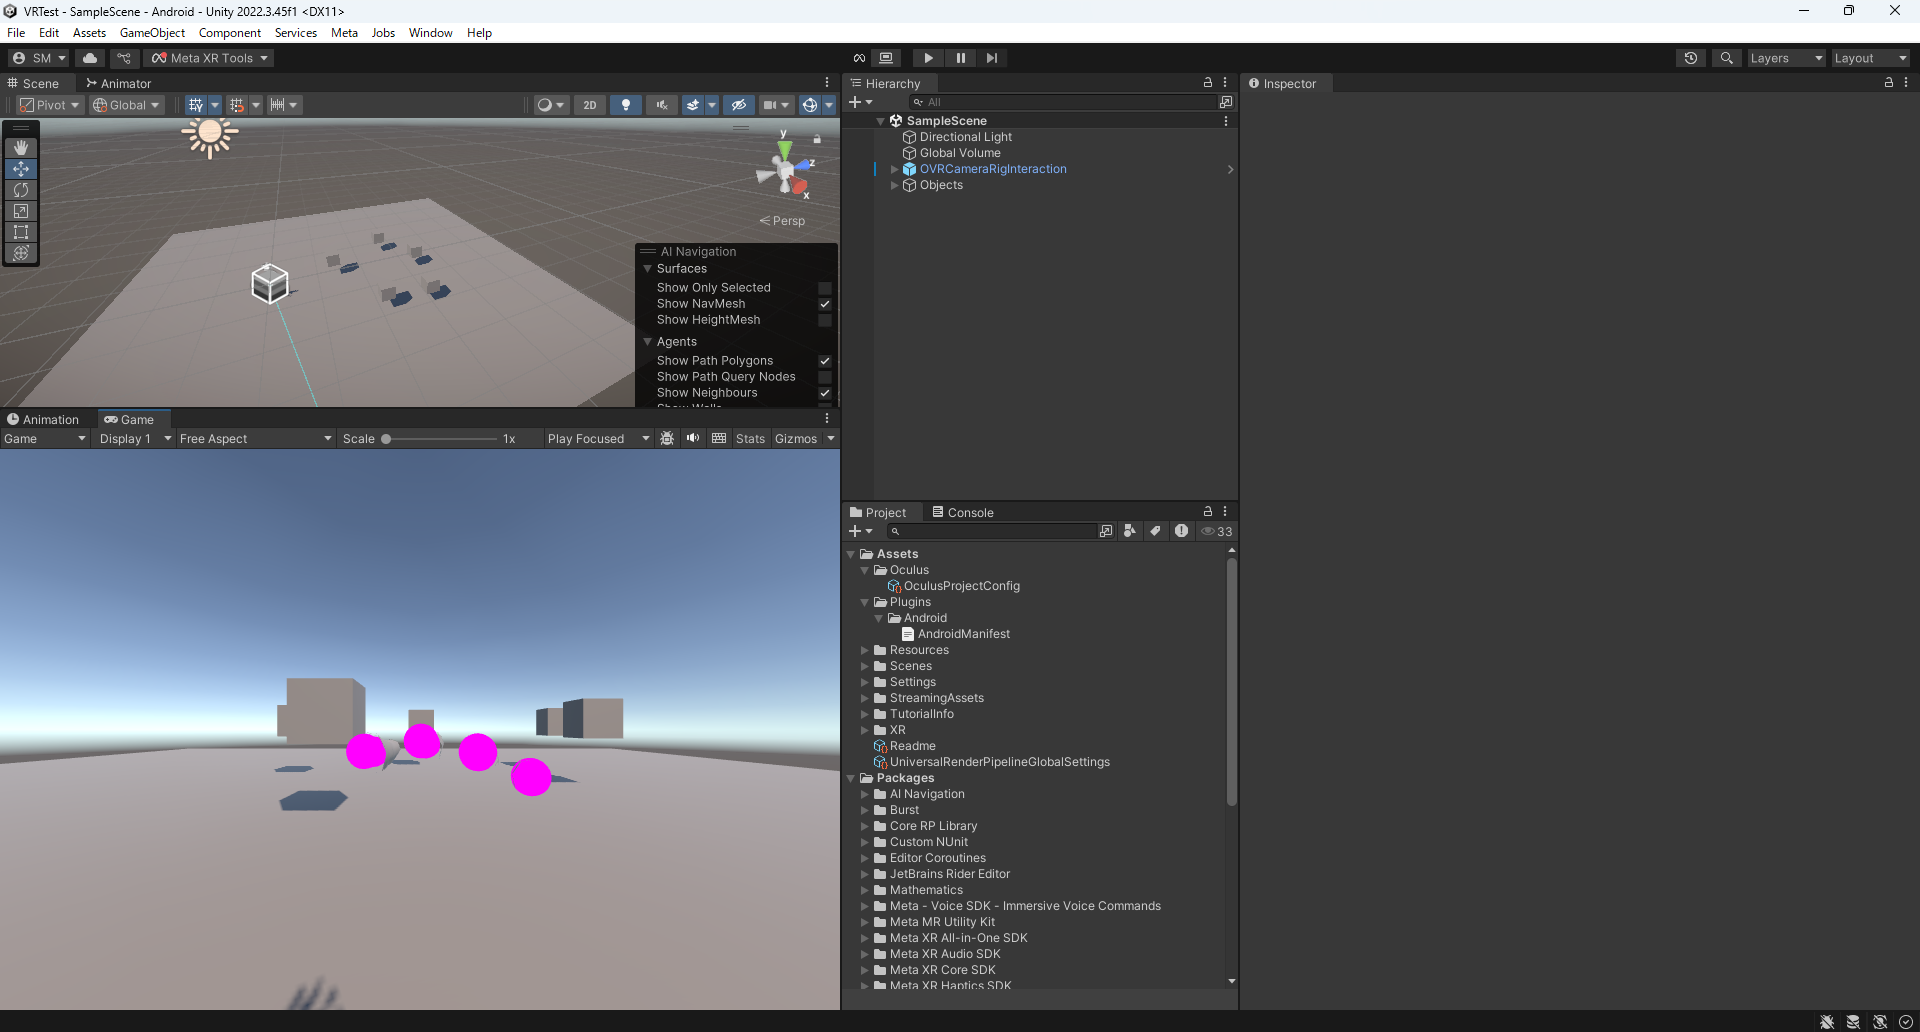Screen dimensions: 1920x1032
Task: Click the Game view Scale slider
Action: (440, 439)
